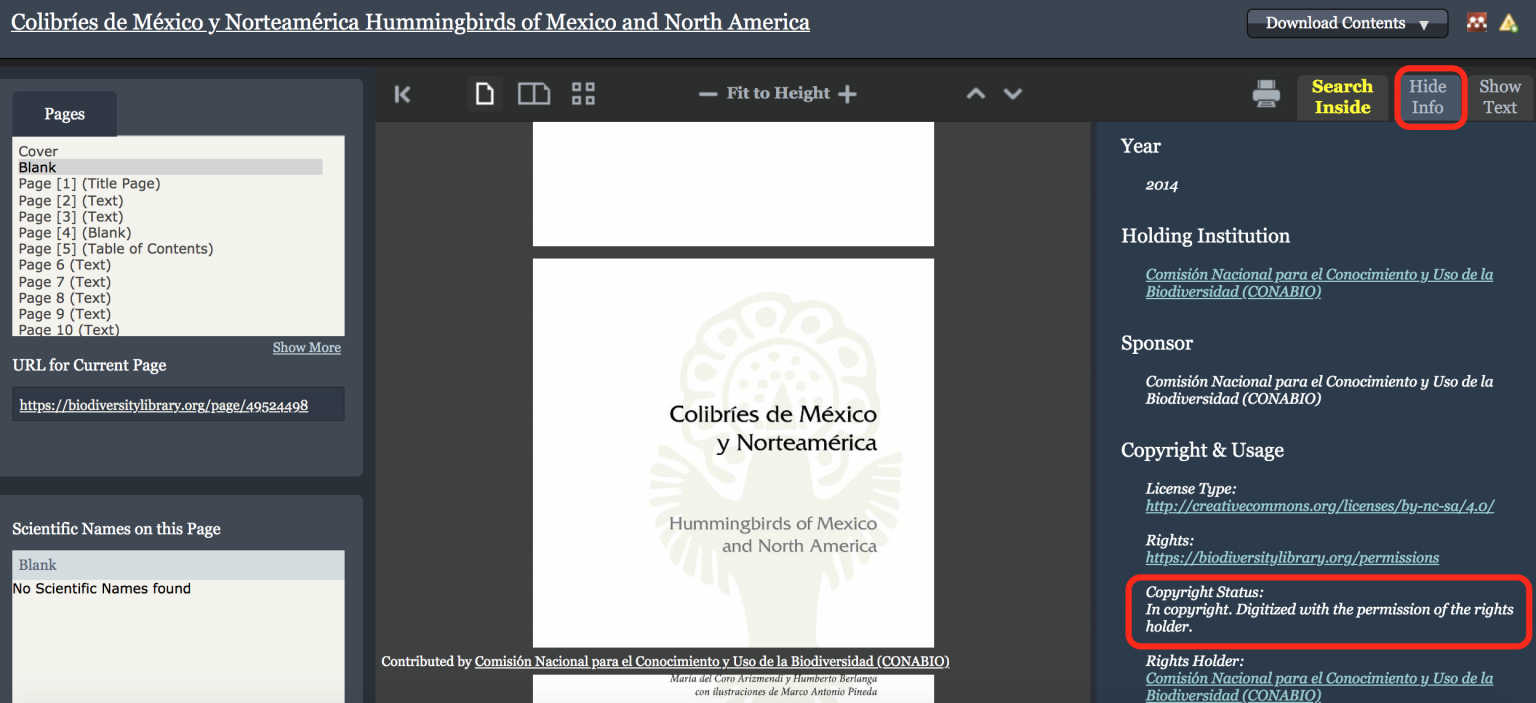Toggle the Show Text button
1536x703 pixels.
tap(1499, 97)
